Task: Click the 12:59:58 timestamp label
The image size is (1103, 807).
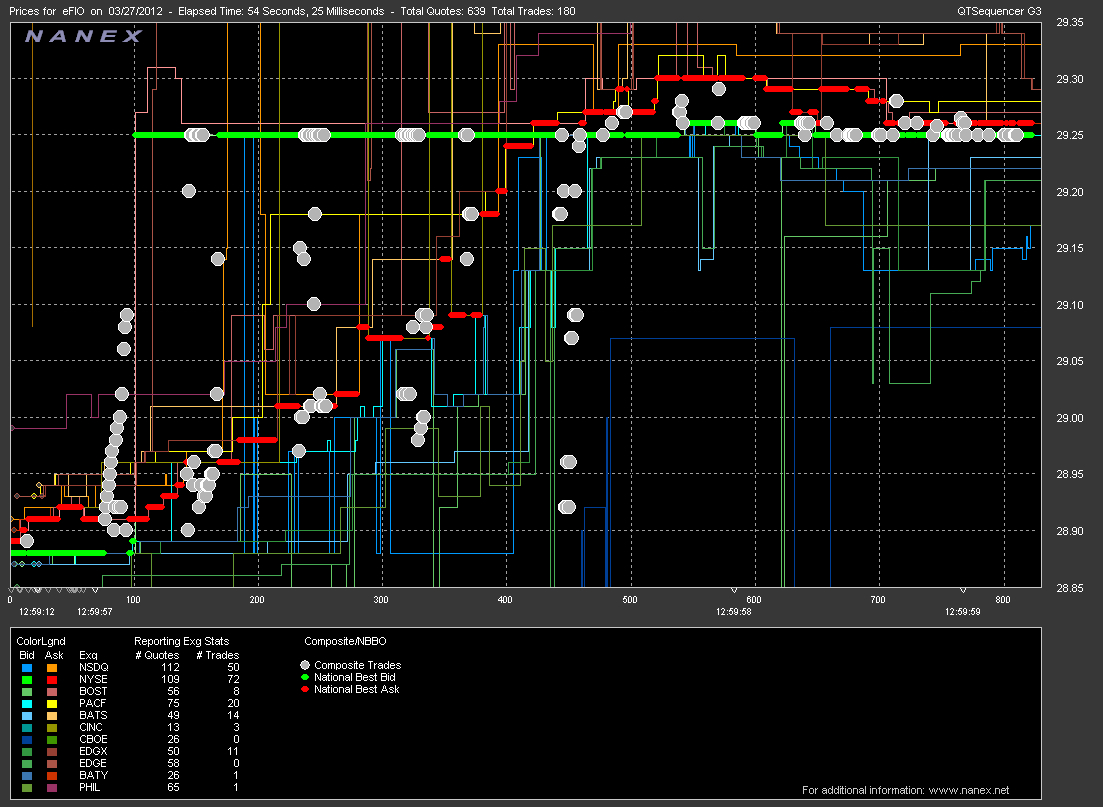Action: pyautogui.click(x=734, y=612)
